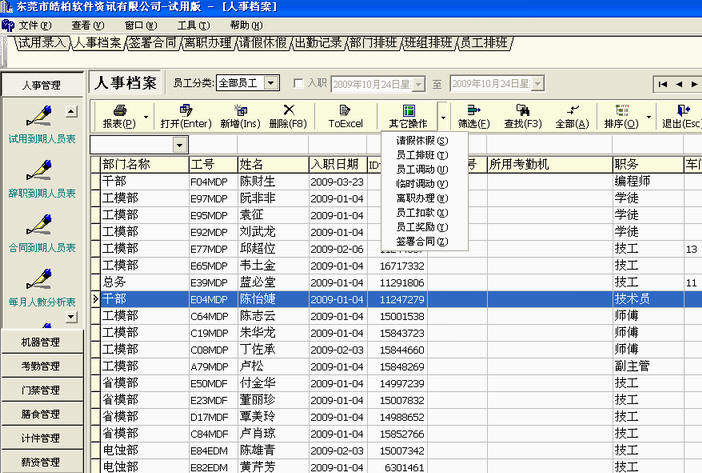702x473 pixels.
Task: Open the 工具(T) menu
Action: tap(193, 26)
